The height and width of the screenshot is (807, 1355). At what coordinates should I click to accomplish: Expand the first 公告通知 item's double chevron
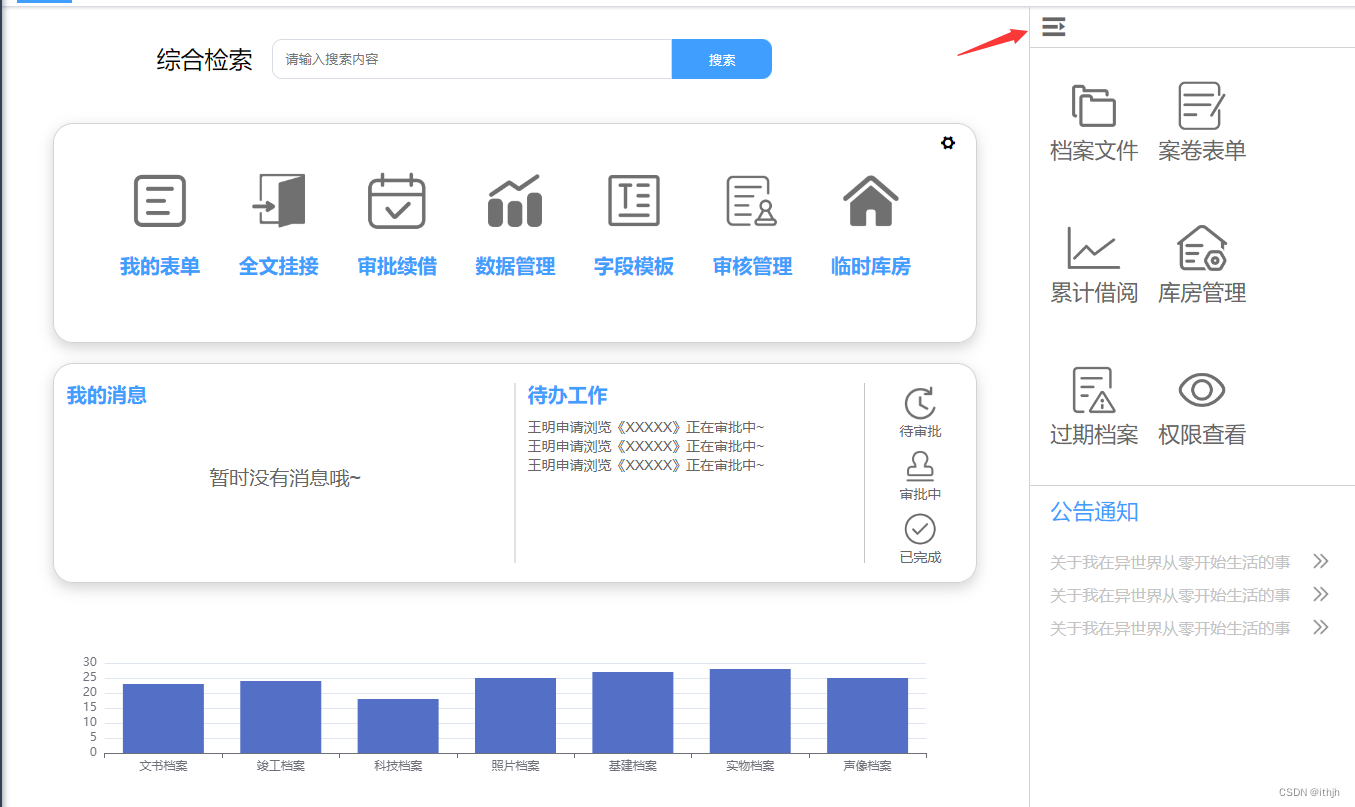[1321, 561]
